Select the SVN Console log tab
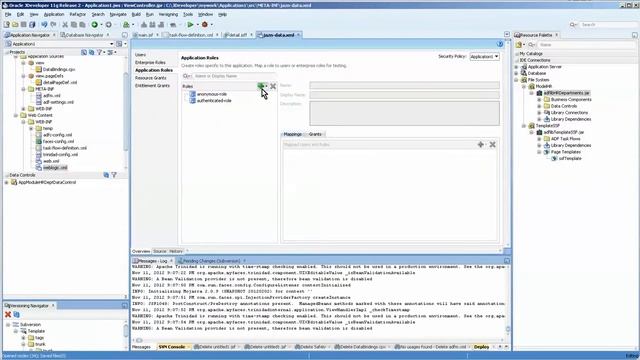Viewport: 640px width, 360px height. (x=171, y=347)
